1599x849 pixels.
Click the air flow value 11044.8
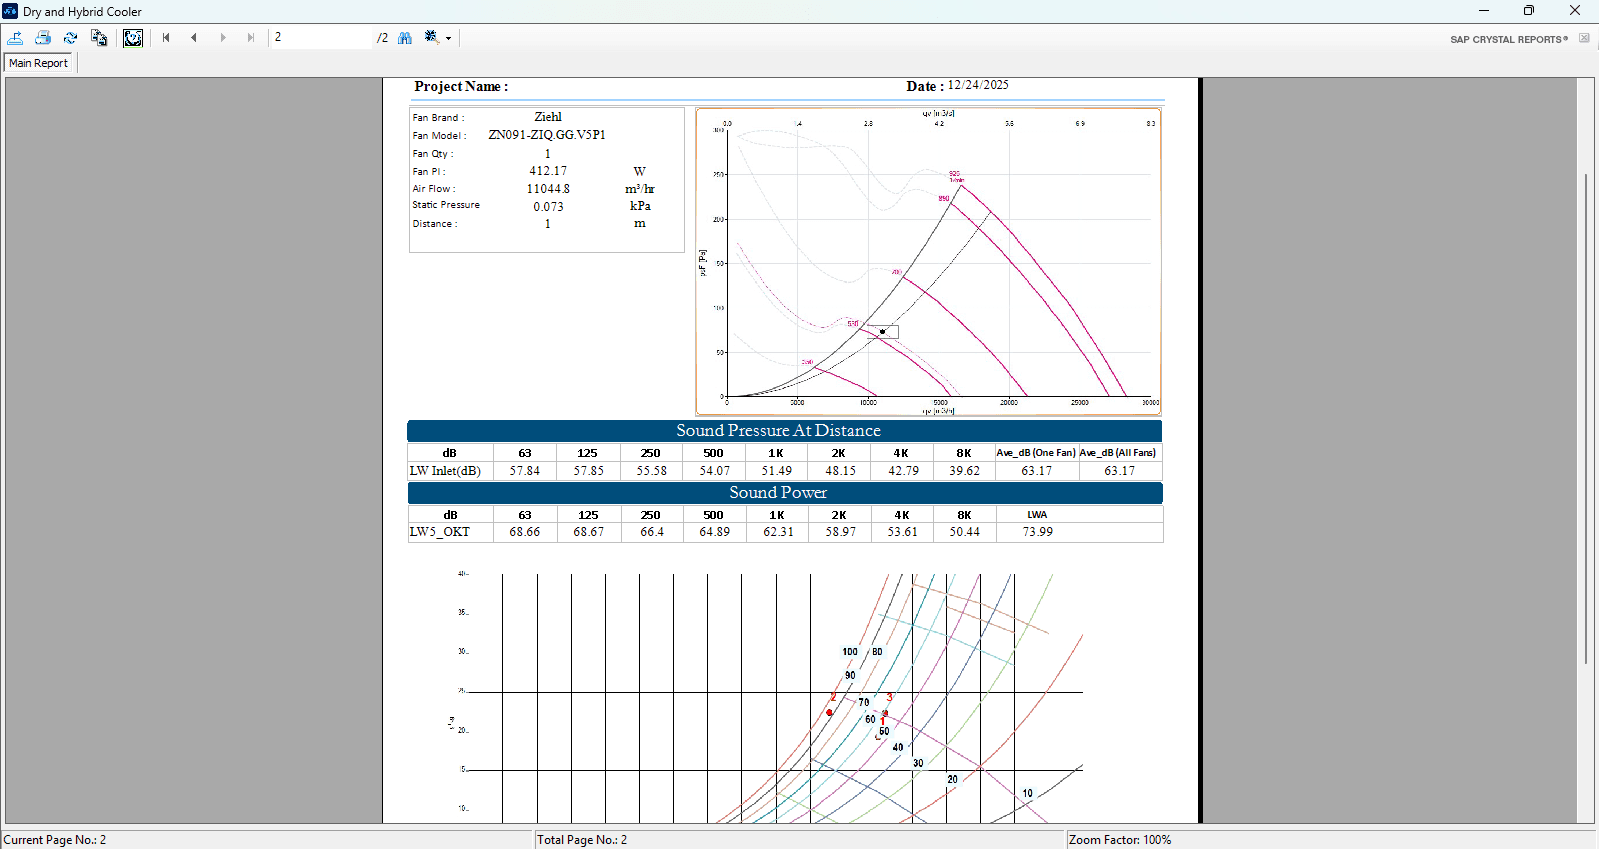(x=548, y=189)
